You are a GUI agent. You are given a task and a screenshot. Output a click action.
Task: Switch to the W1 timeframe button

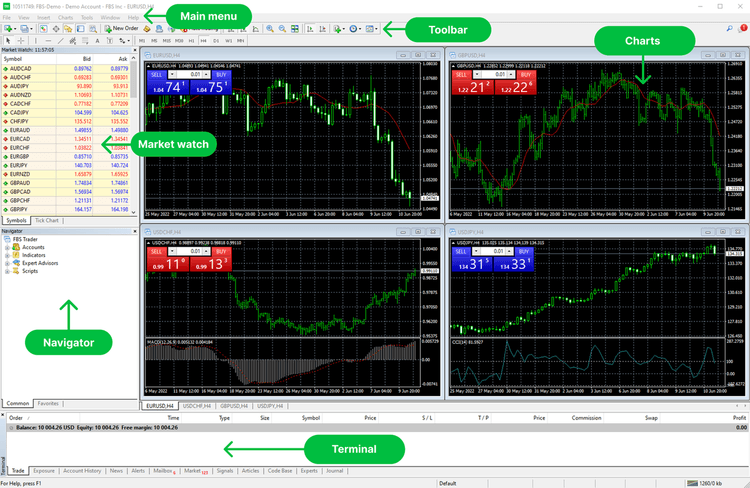point(228,41)
